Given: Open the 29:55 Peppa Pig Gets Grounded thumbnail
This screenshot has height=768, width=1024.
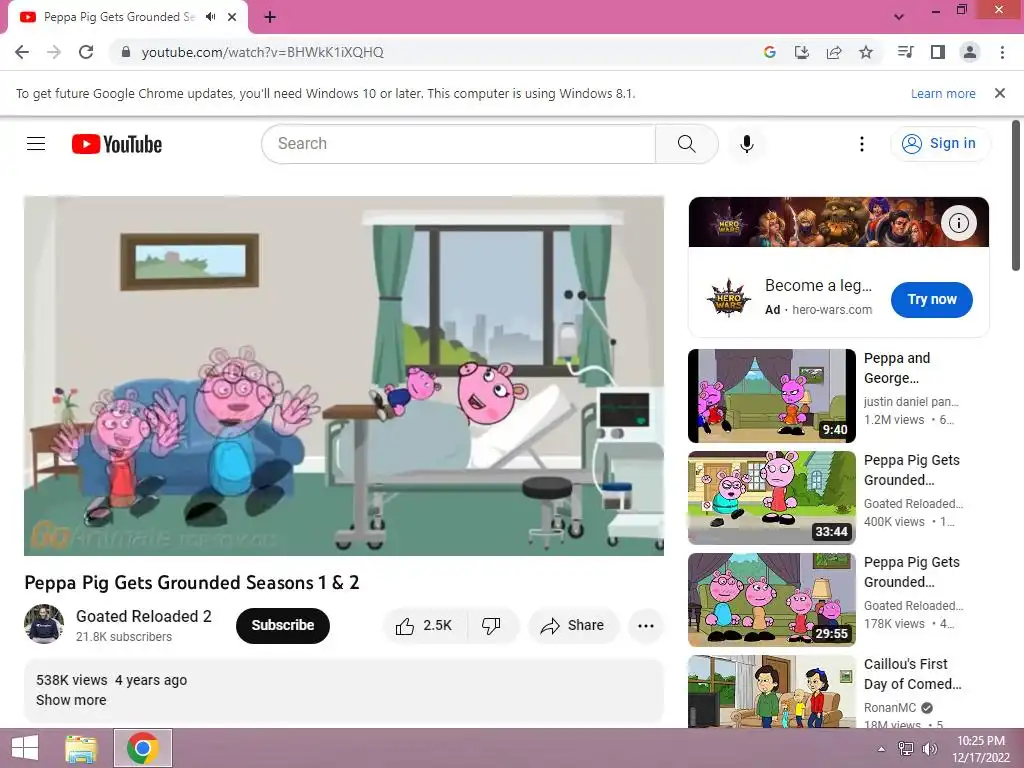Looking at the screenshot, I should coord(772,600).
